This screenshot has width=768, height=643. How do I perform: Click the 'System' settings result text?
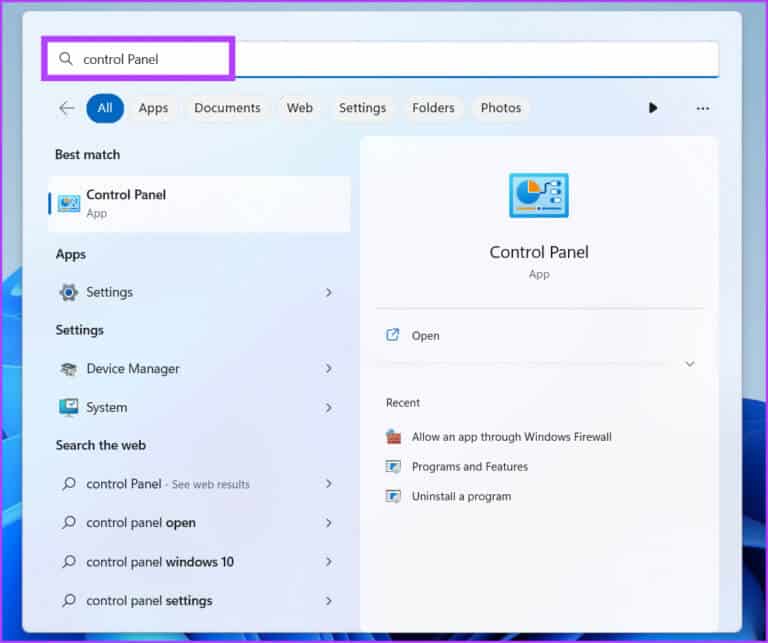click(107, 407)
